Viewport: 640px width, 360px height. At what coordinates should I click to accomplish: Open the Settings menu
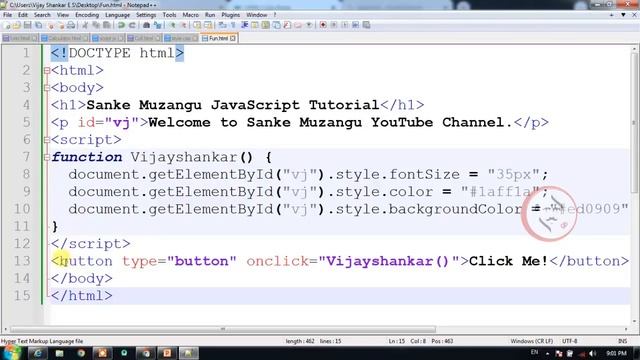point(146,15)
